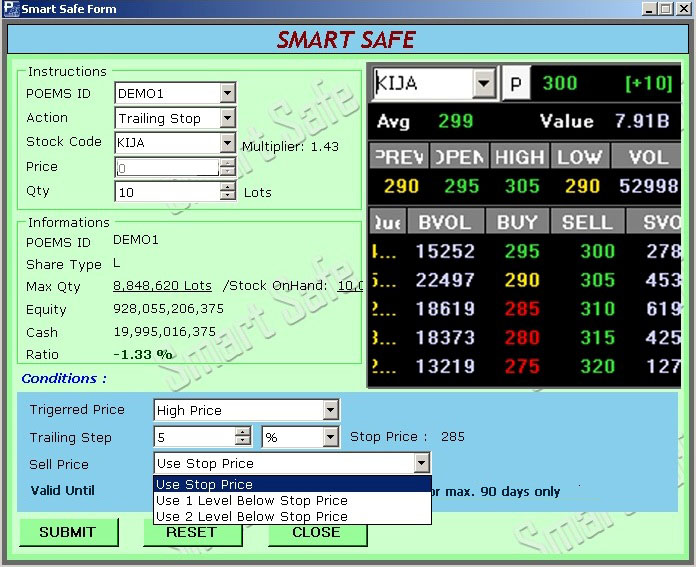
Task: Click the BUY column header
Action: [x=517, y=222]
